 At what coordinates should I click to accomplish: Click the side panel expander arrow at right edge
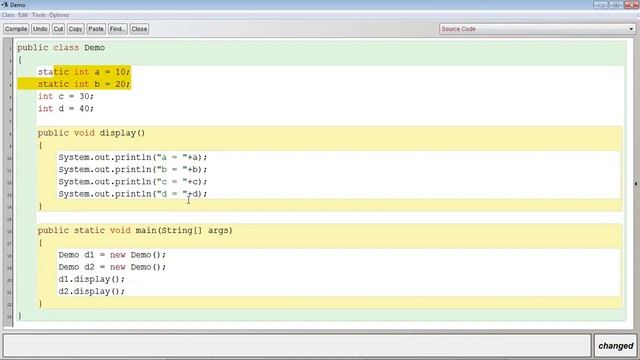click(x=636, y=184)
